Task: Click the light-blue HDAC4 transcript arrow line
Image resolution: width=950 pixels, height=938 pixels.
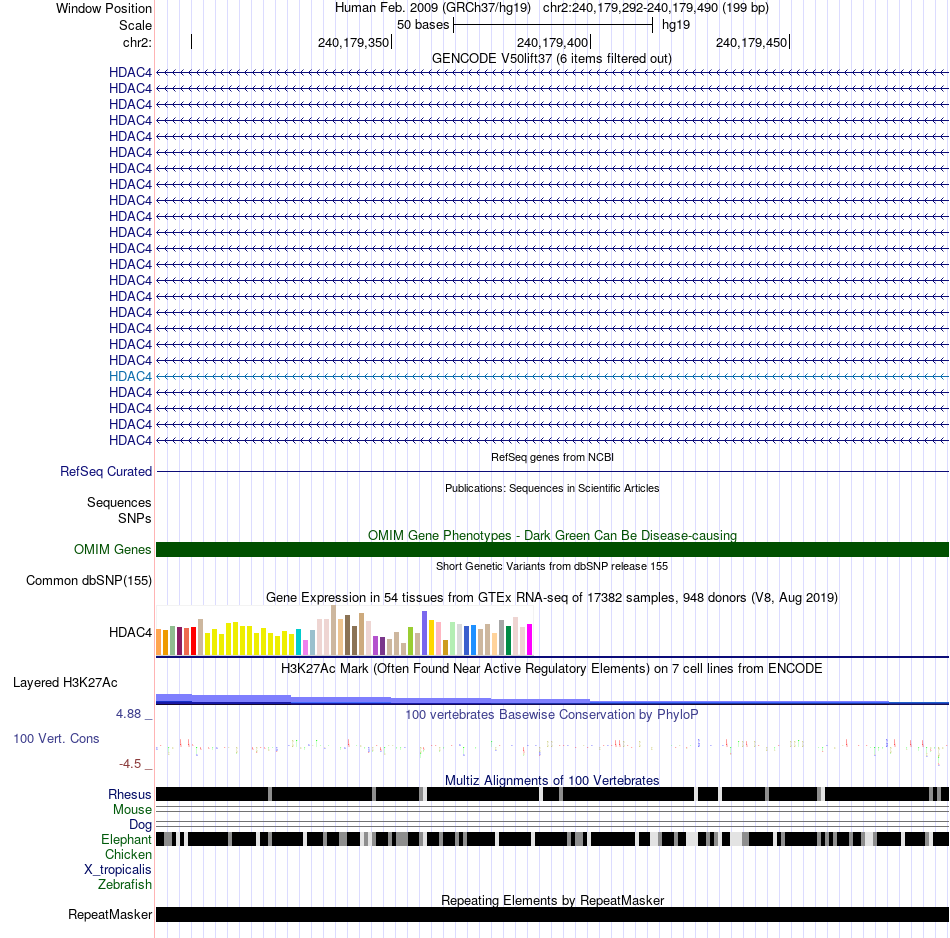Action: [x=553, y=376]
